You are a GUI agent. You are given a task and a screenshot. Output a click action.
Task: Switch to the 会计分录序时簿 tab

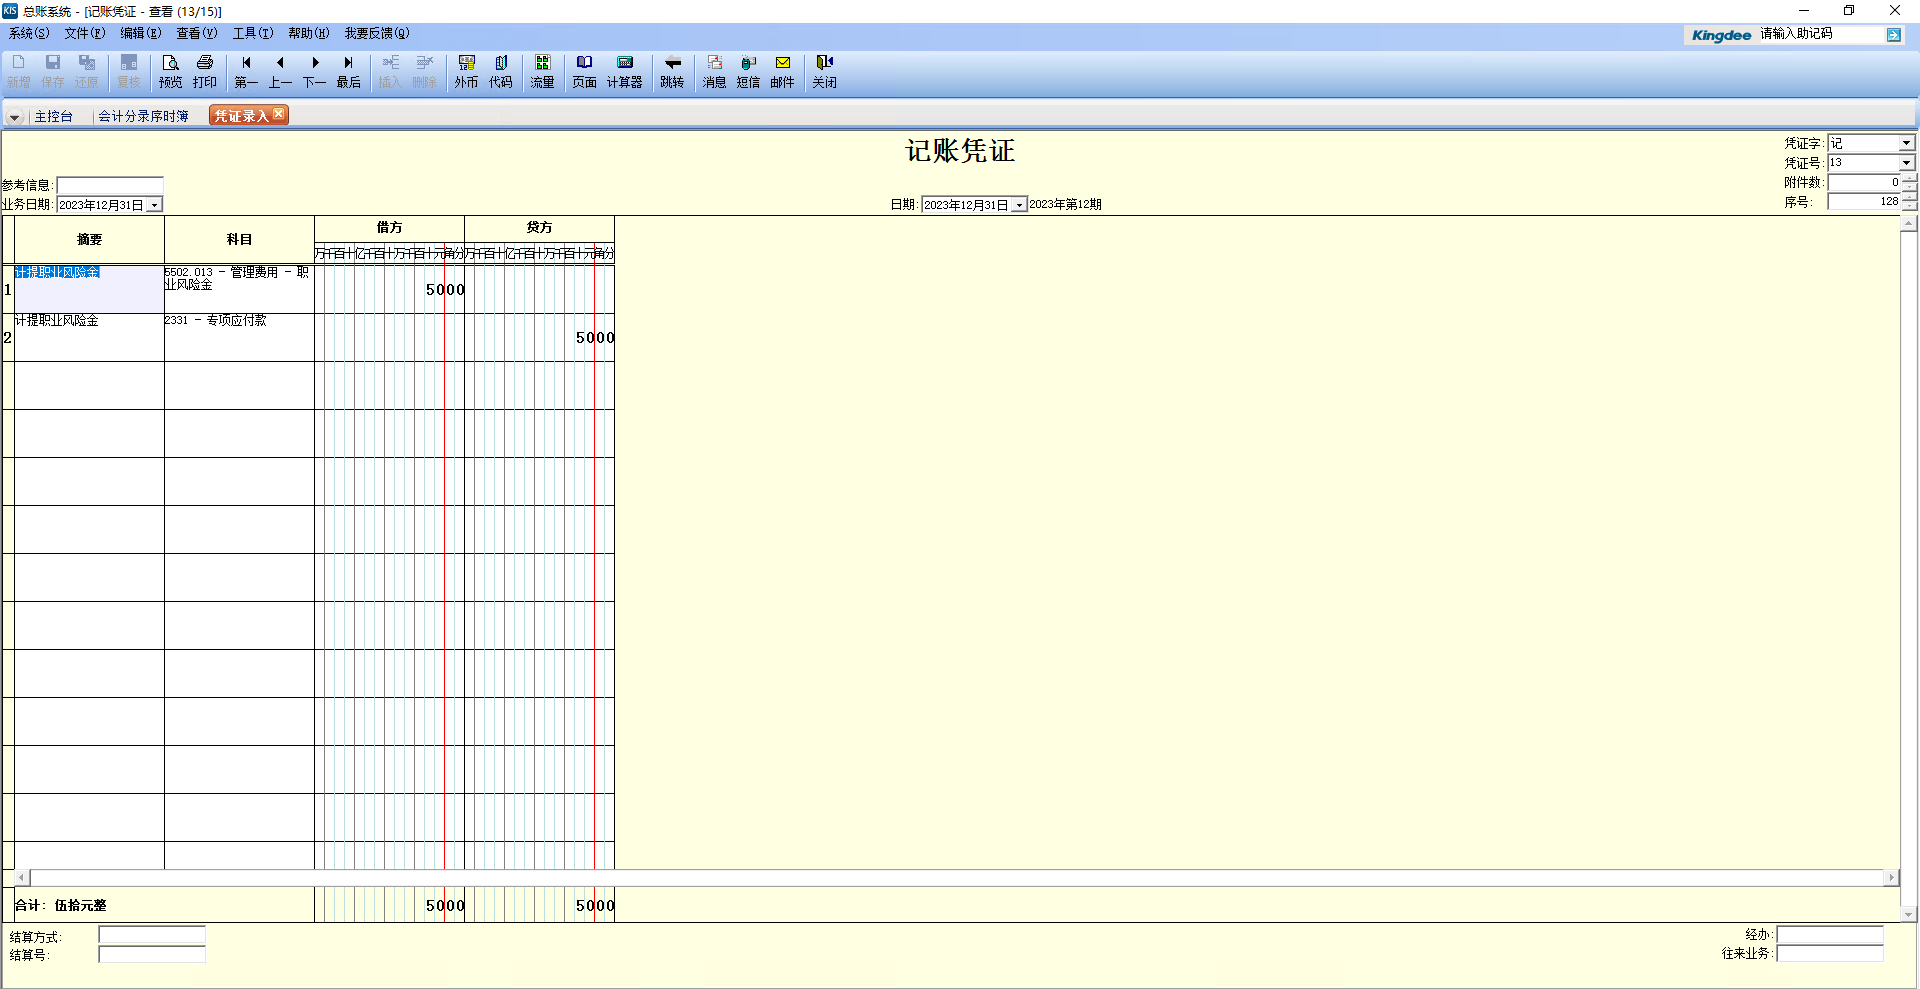[143, 116]
